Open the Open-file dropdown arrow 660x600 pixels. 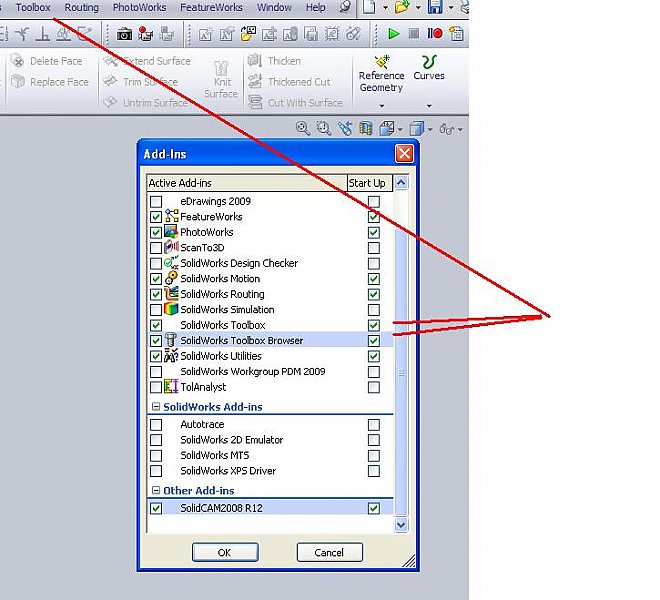(x=418, y=7)
